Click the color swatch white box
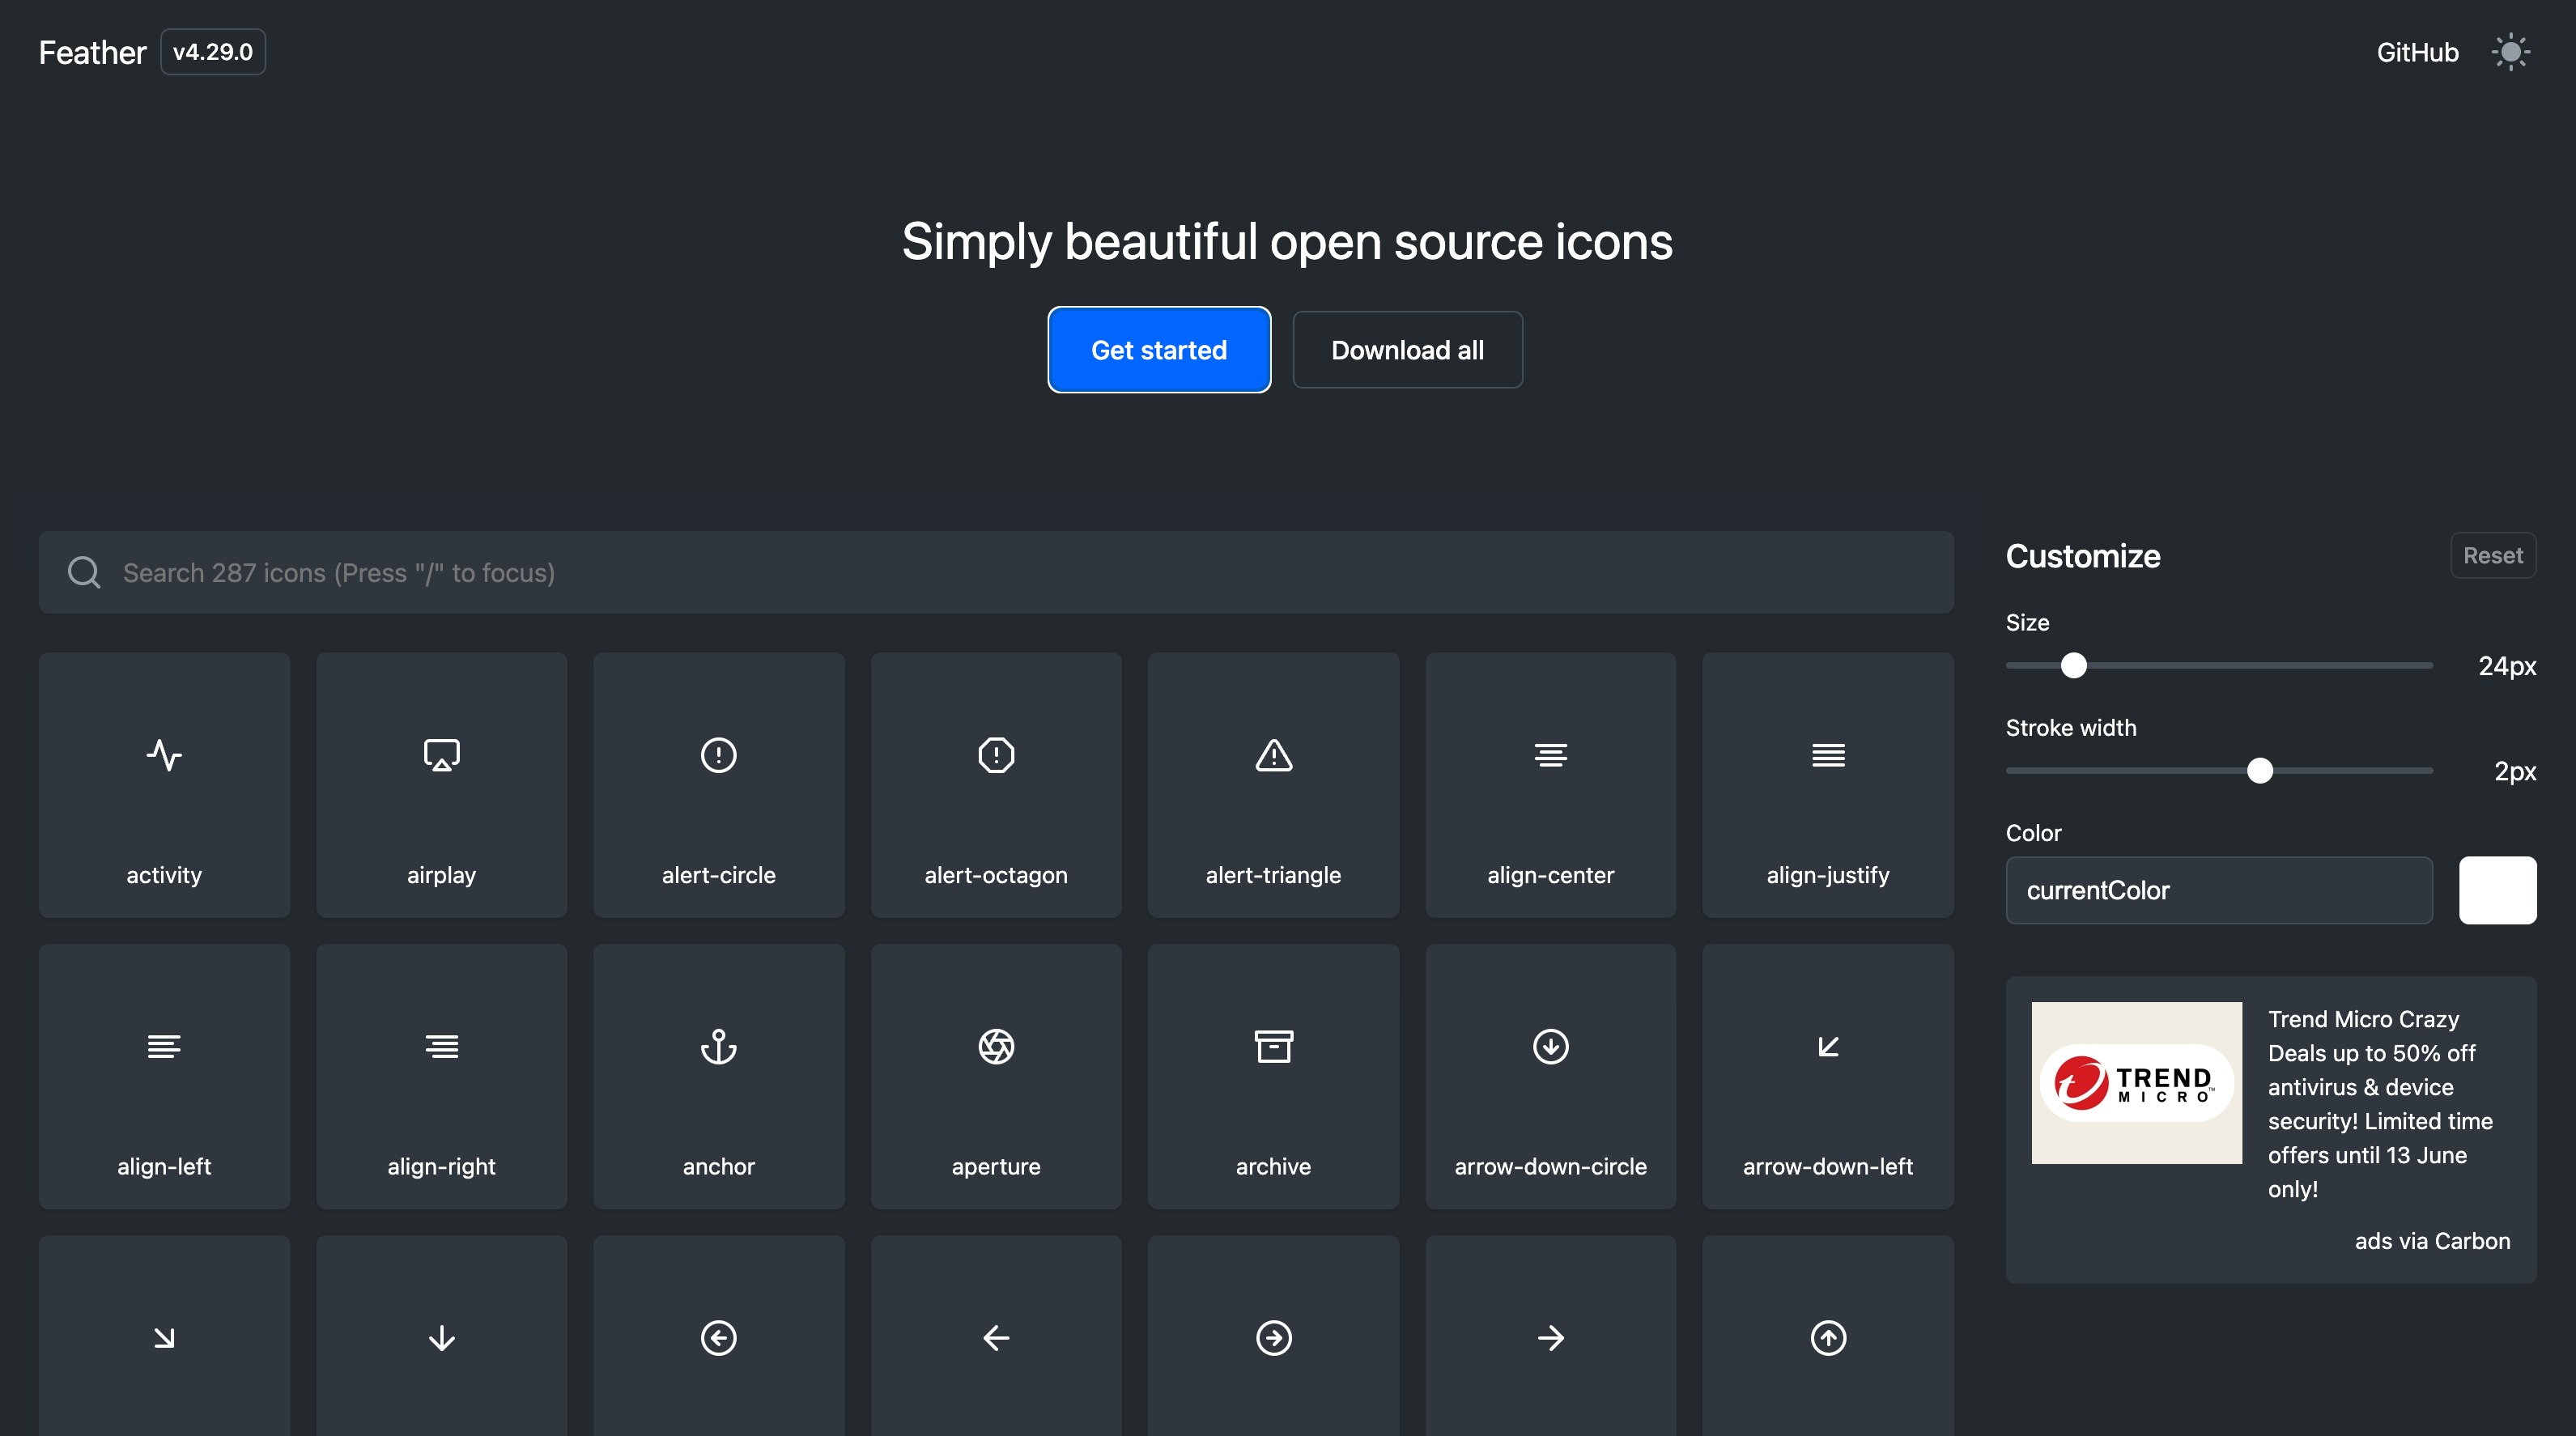 click(2498, 890)
